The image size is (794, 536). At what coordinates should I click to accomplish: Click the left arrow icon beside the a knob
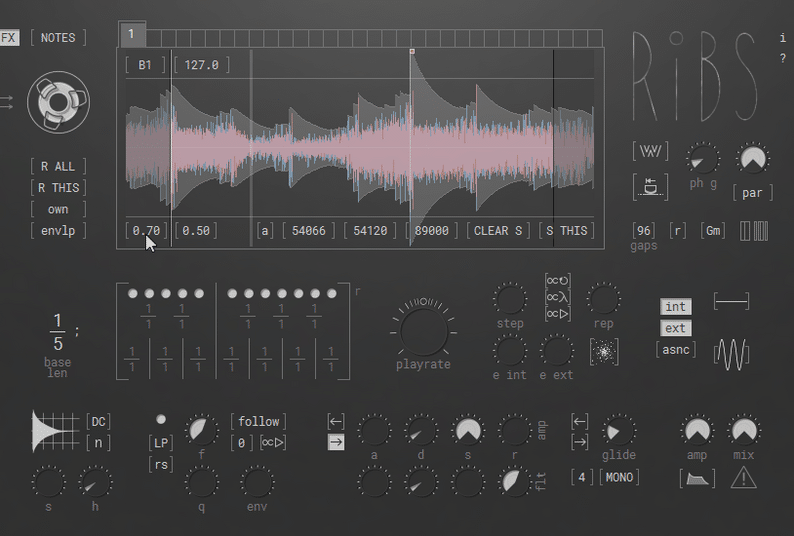tap(336, 422)
